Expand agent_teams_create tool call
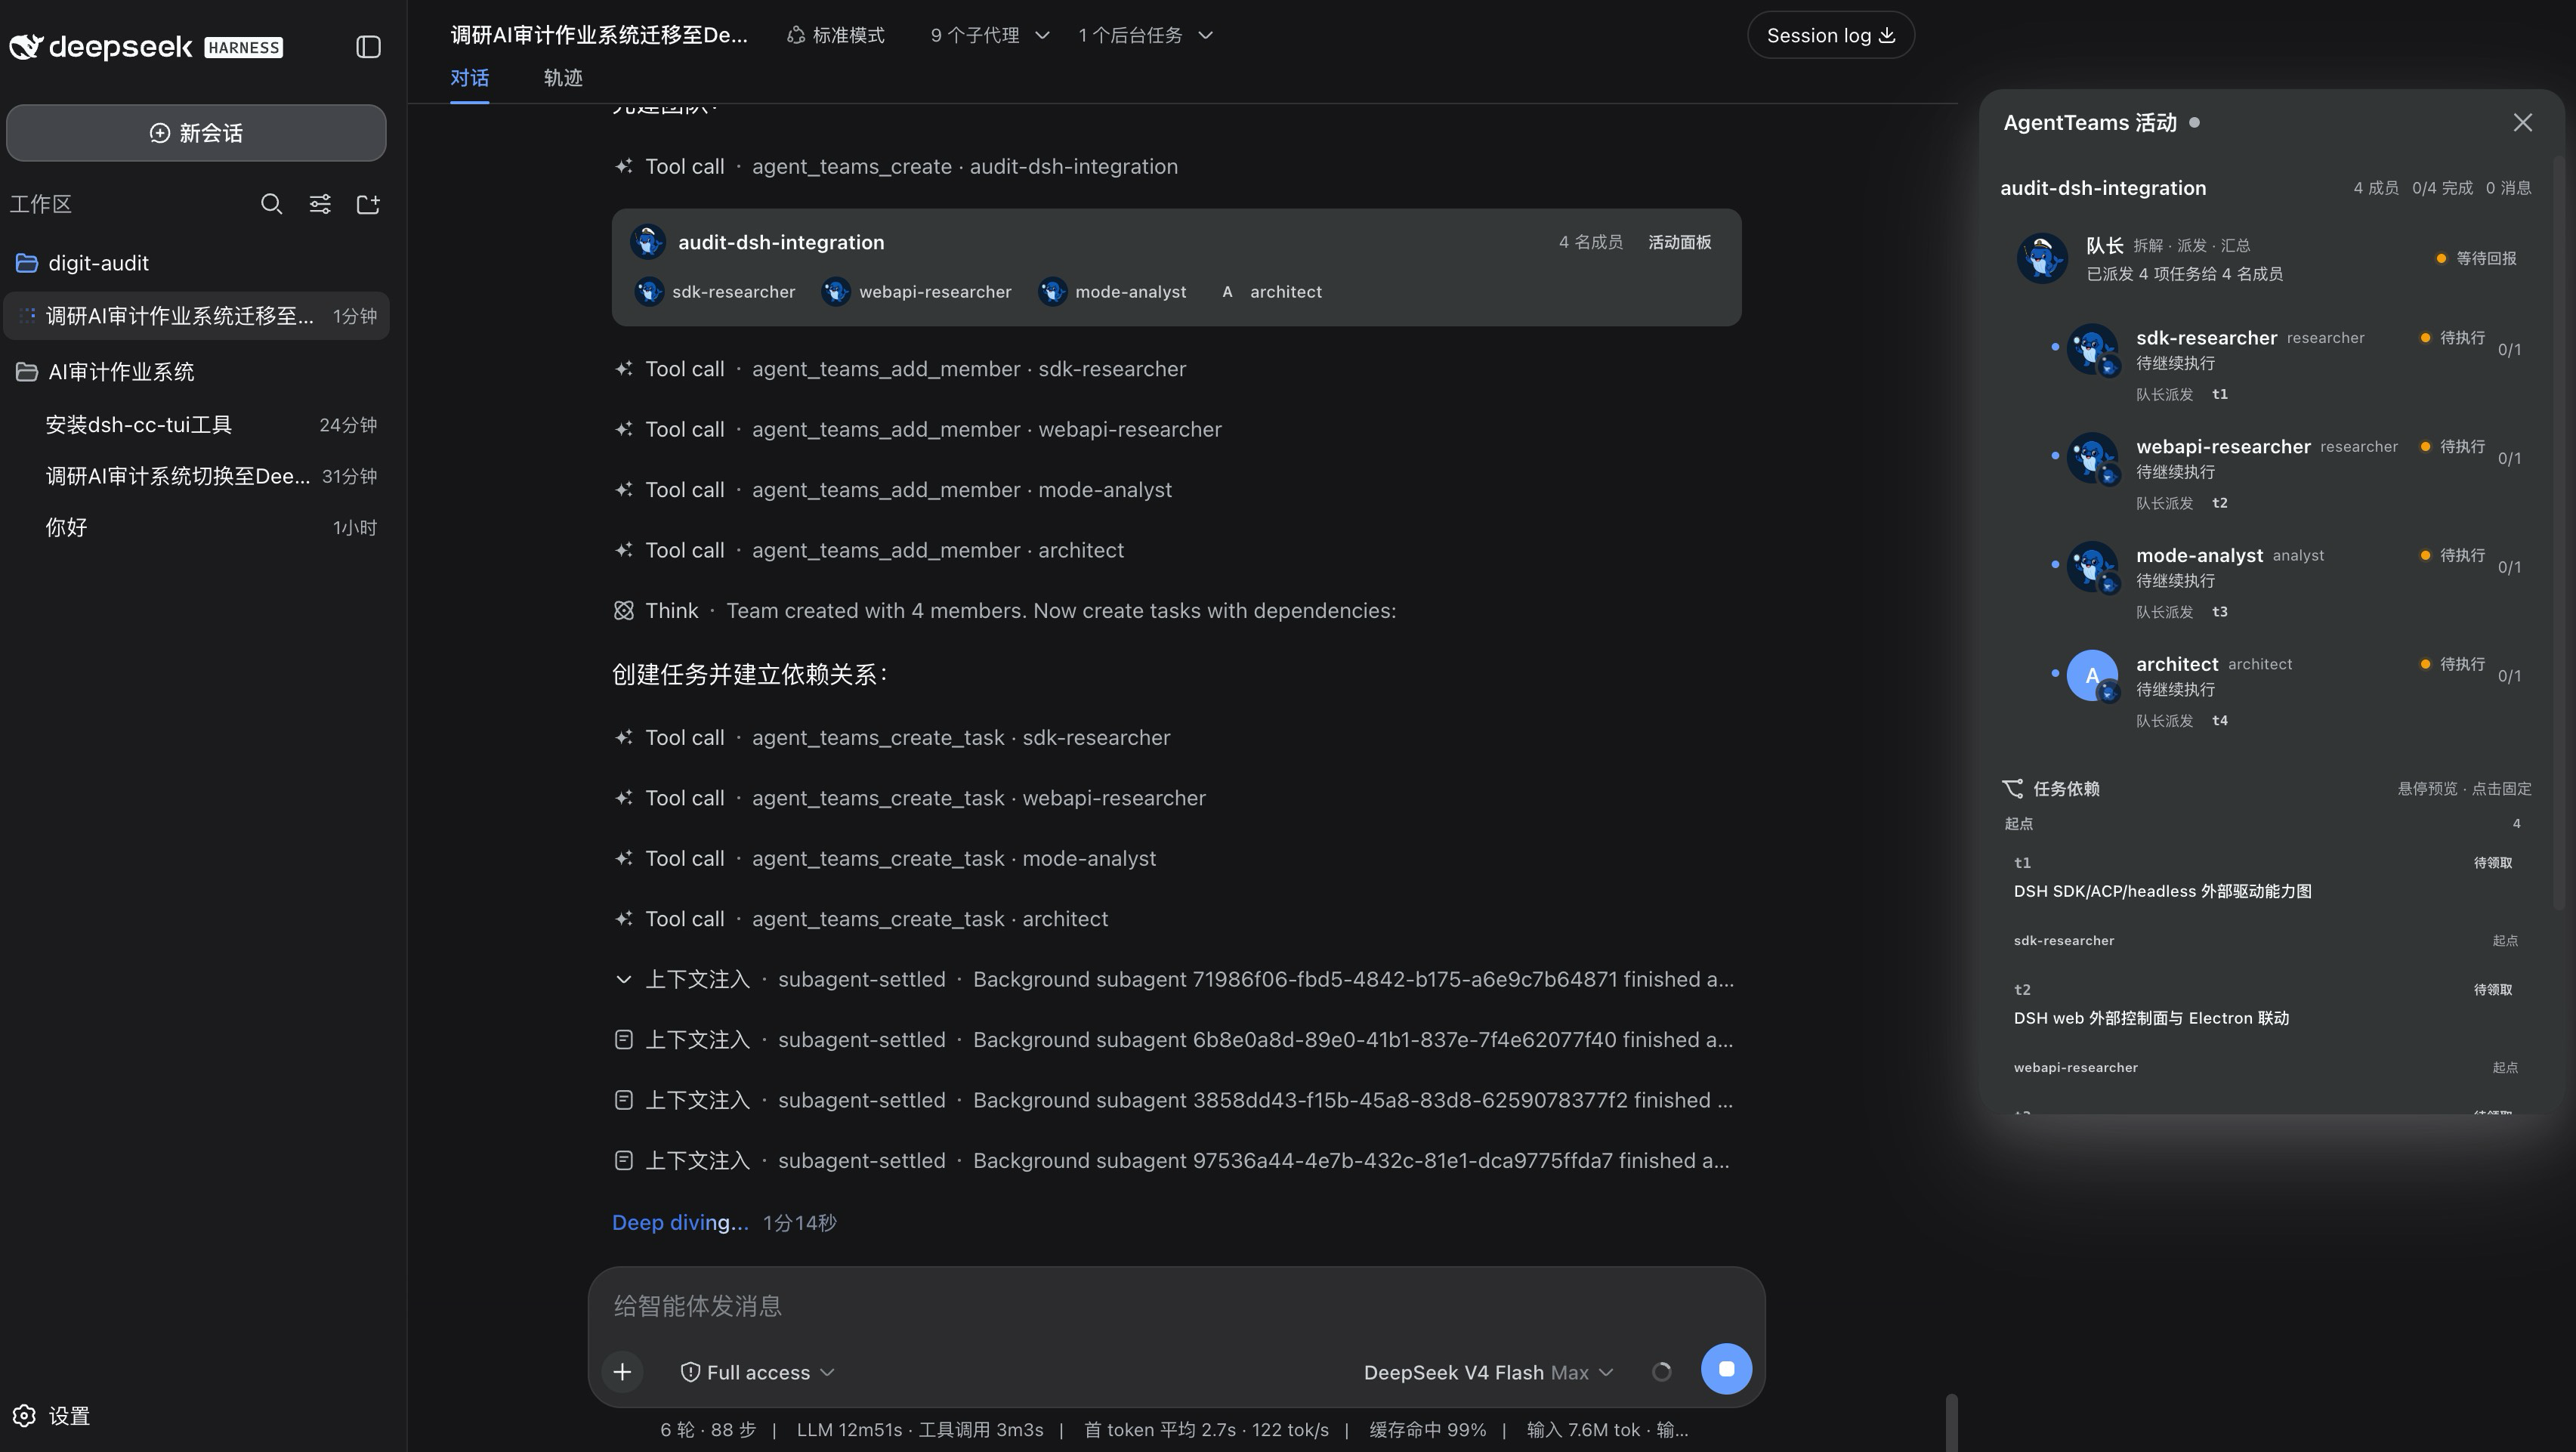 [896, 167]
